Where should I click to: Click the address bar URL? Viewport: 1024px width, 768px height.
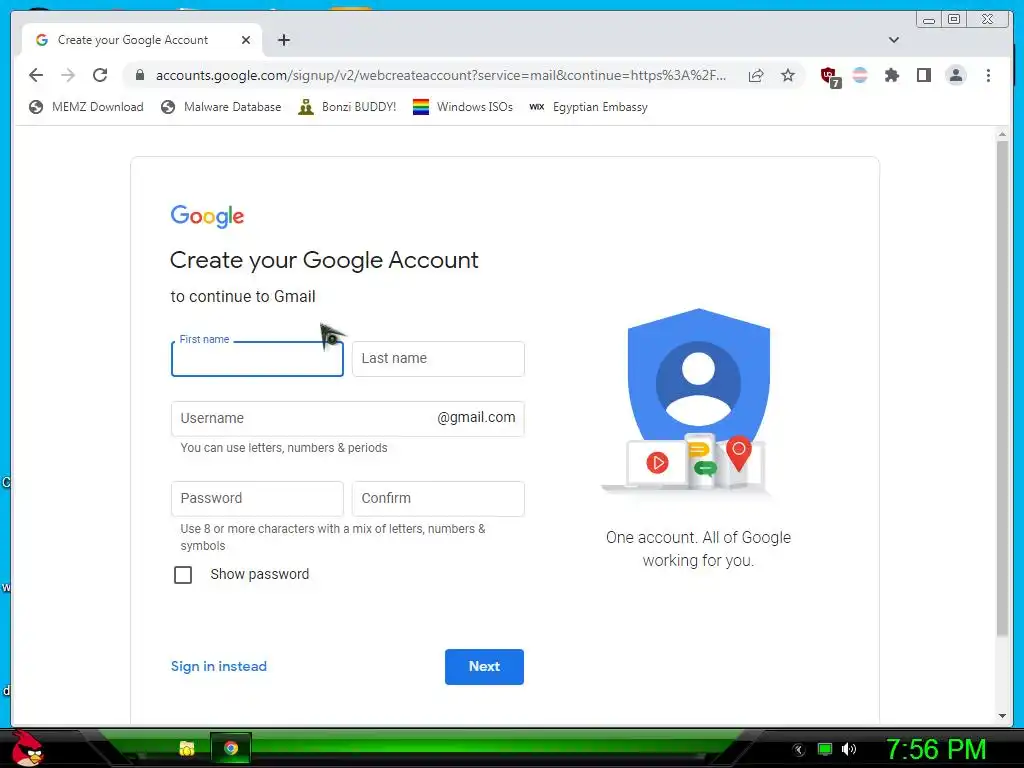point(441,75)
